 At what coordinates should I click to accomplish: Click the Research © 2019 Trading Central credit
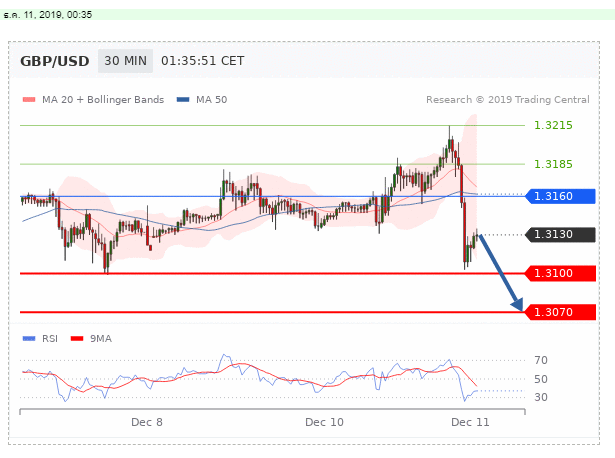coord(508,100)
